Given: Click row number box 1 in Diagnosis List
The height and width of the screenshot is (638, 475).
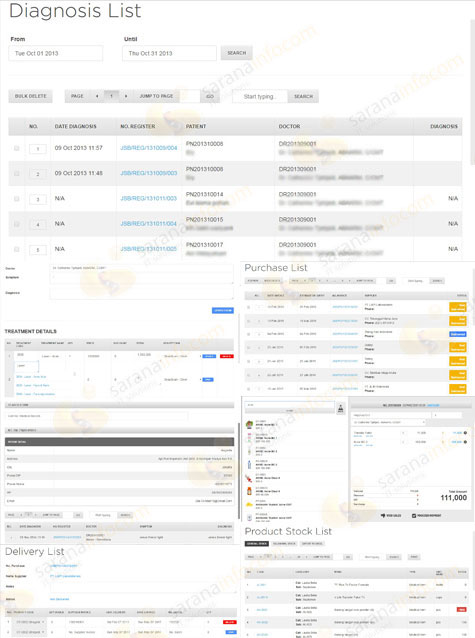Looking at the screenshot, I should pos(38,149).
